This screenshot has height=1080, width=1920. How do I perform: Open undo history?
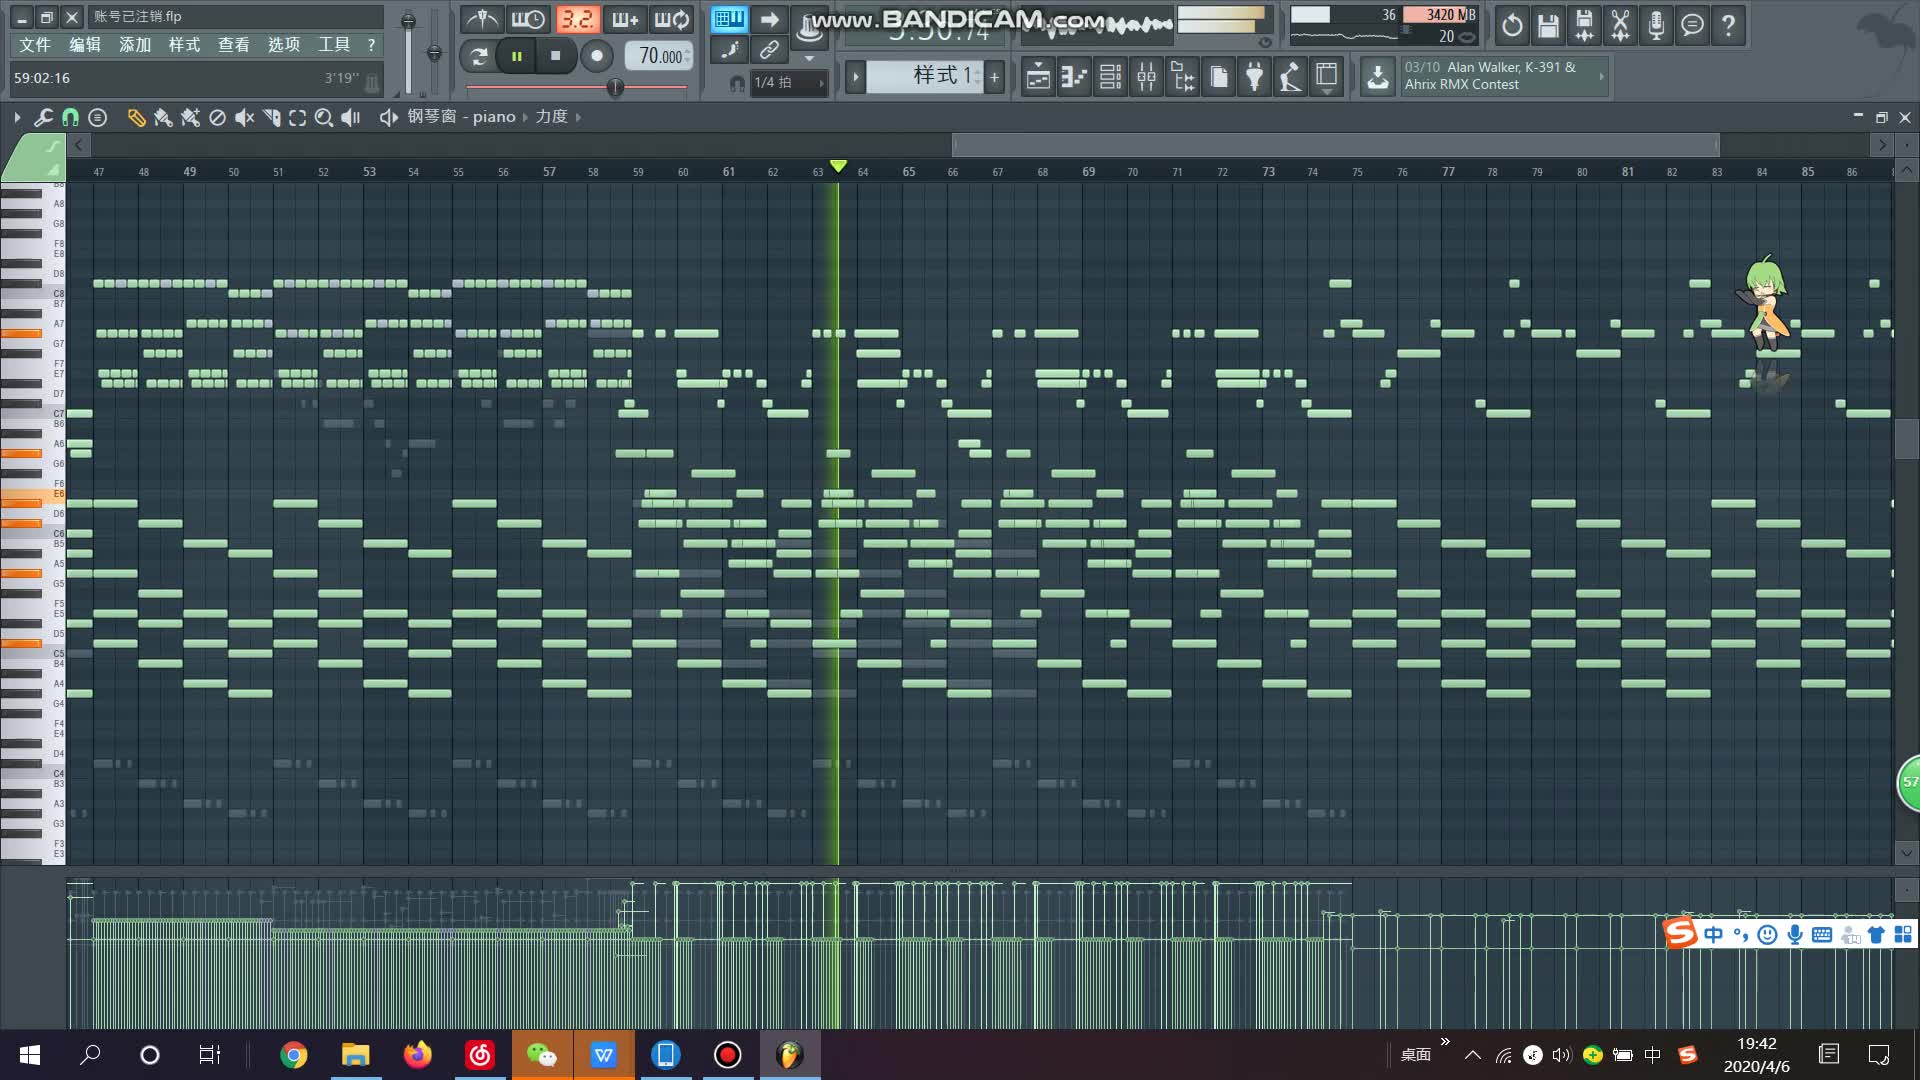pos(1512,26)
